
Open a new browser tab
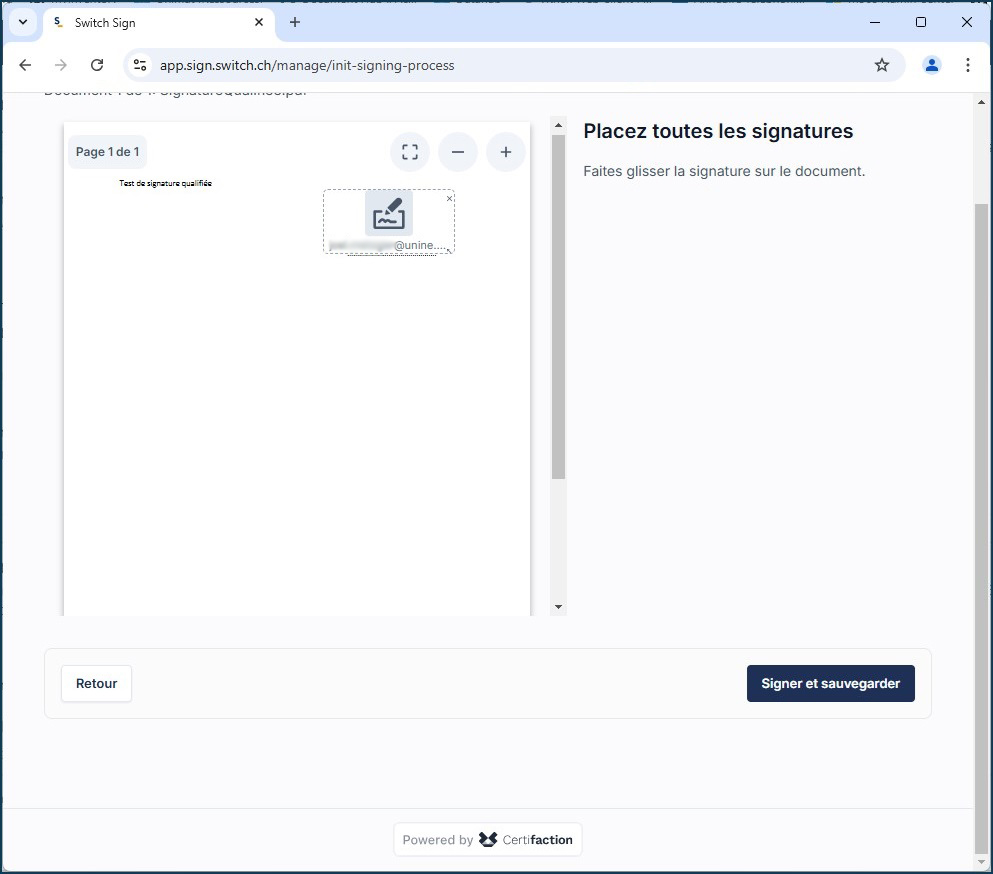[x=295, y=22]
